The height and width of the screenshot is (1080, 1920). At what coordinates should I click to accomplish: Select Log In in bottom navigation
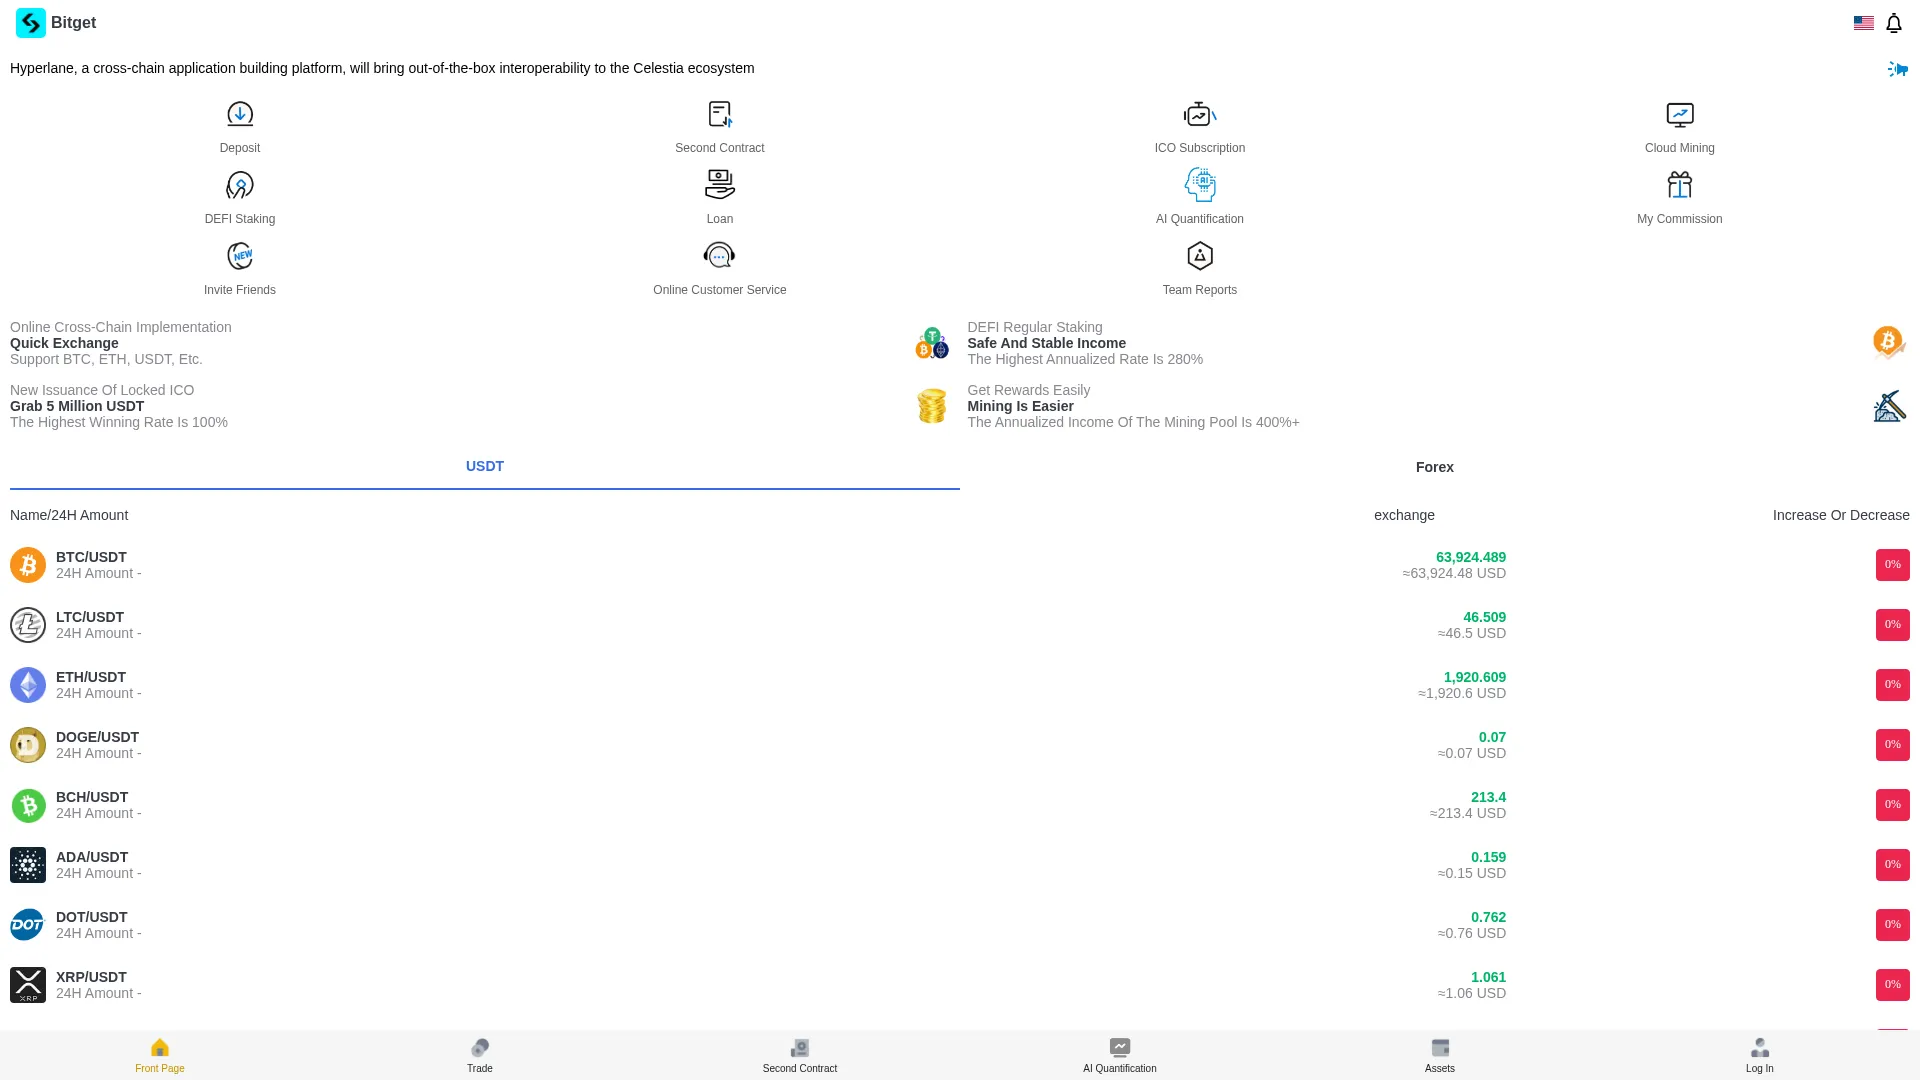[x=1760, y=1055]
